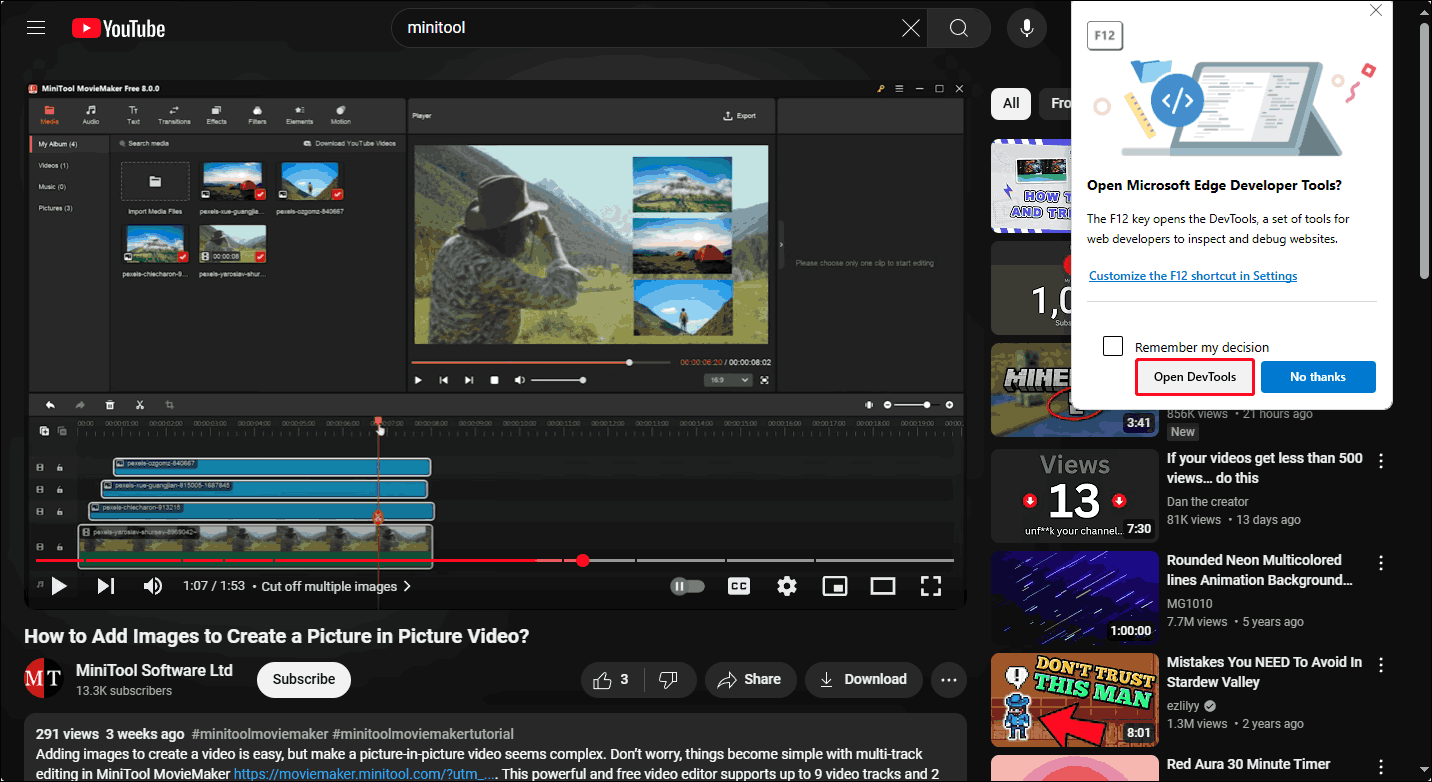Screen dimensions: 1432x782
Task: Open 'Mistakes You NEED To Avoid In Stardew Valley' title
Action: (1264, 672)
